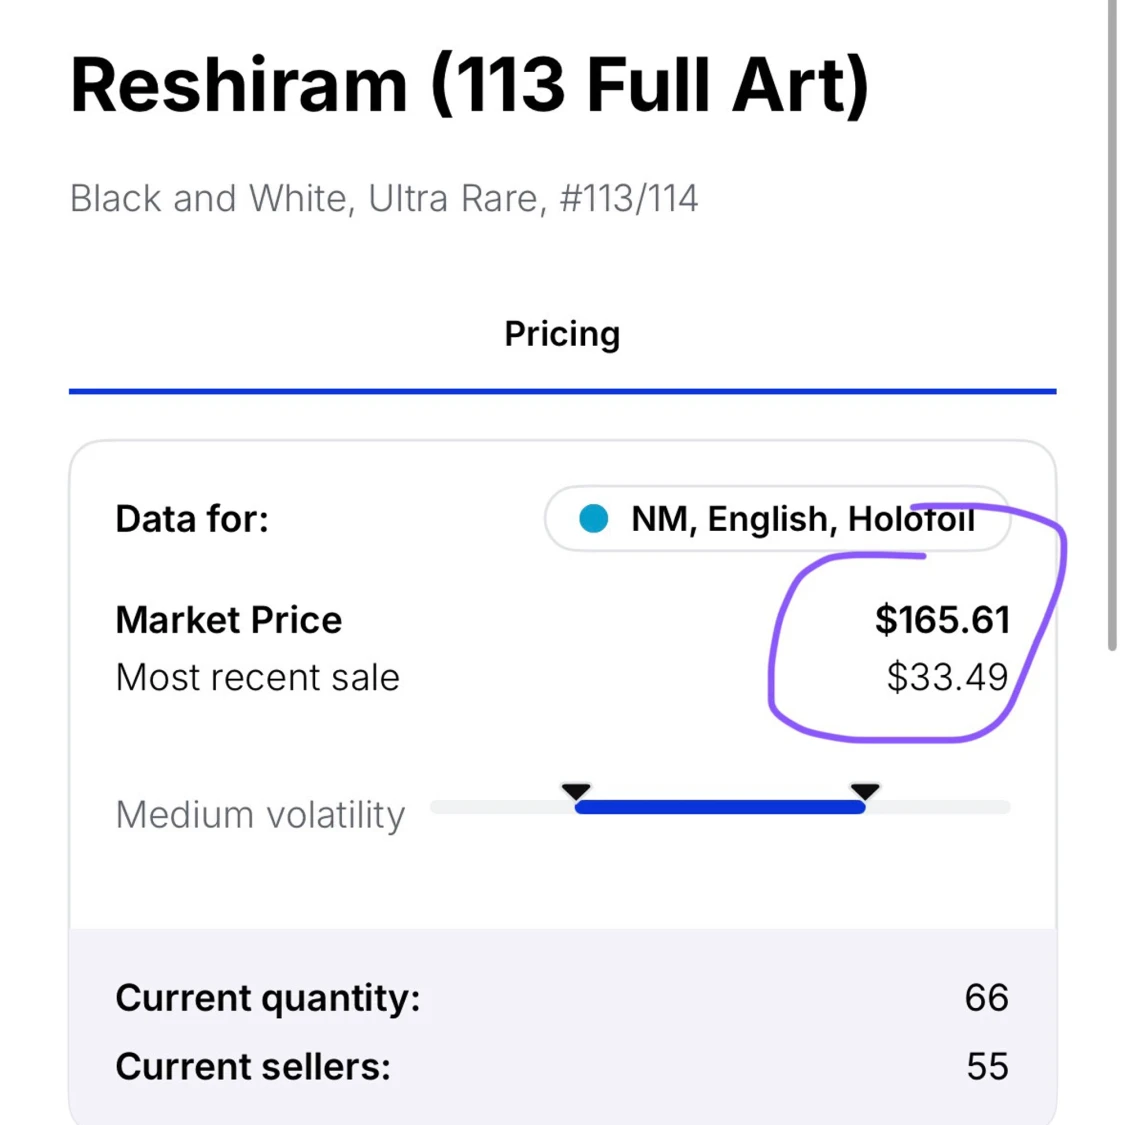Click the blue condition dot in selector
The width and height of the screenshot is (1125, 1125).
(593, 519)
